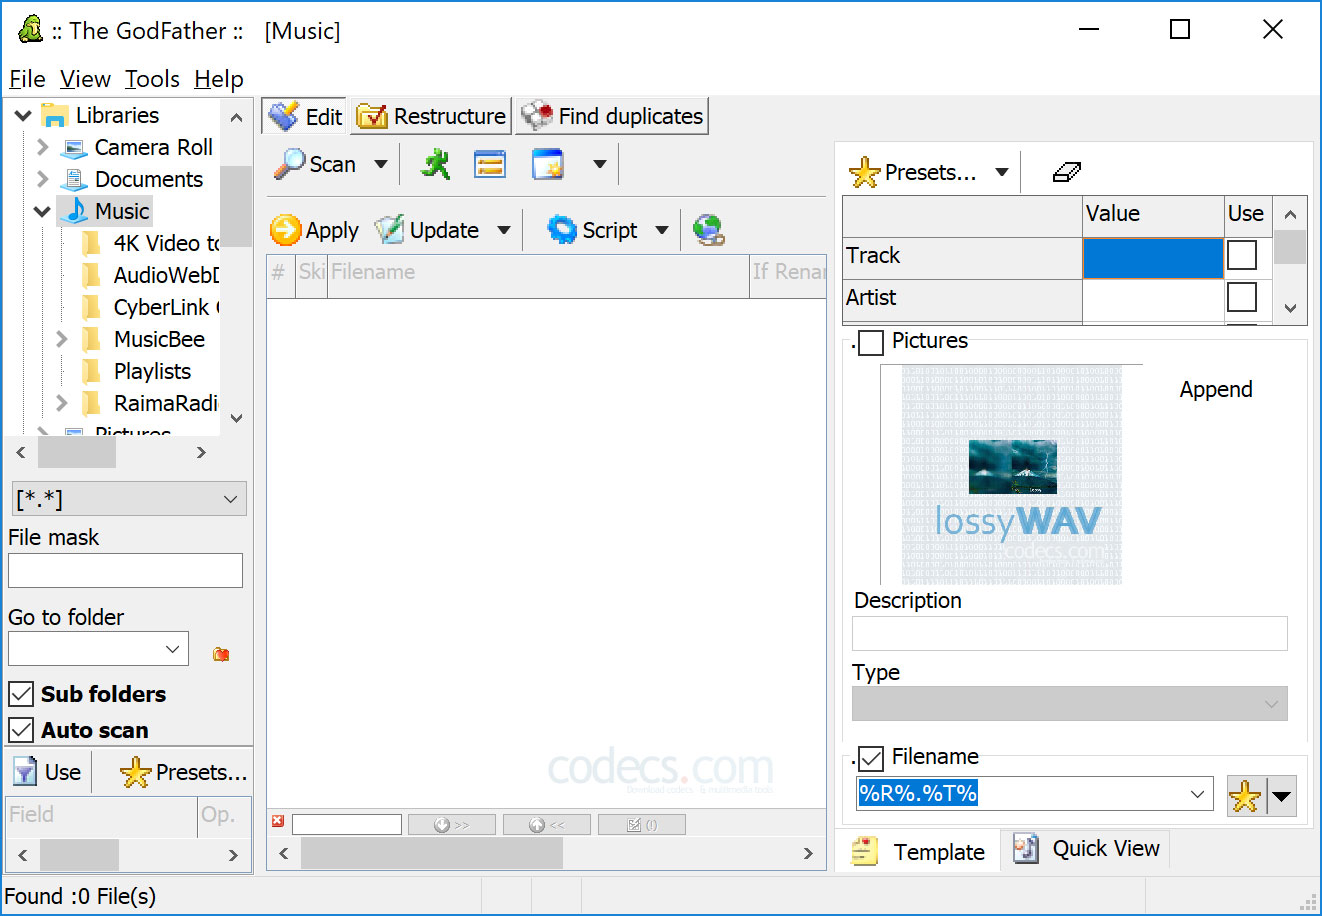Click the window with star icon
This screenshot has height=916, width=1322.
pyautogui.click(x=548, y=164)
